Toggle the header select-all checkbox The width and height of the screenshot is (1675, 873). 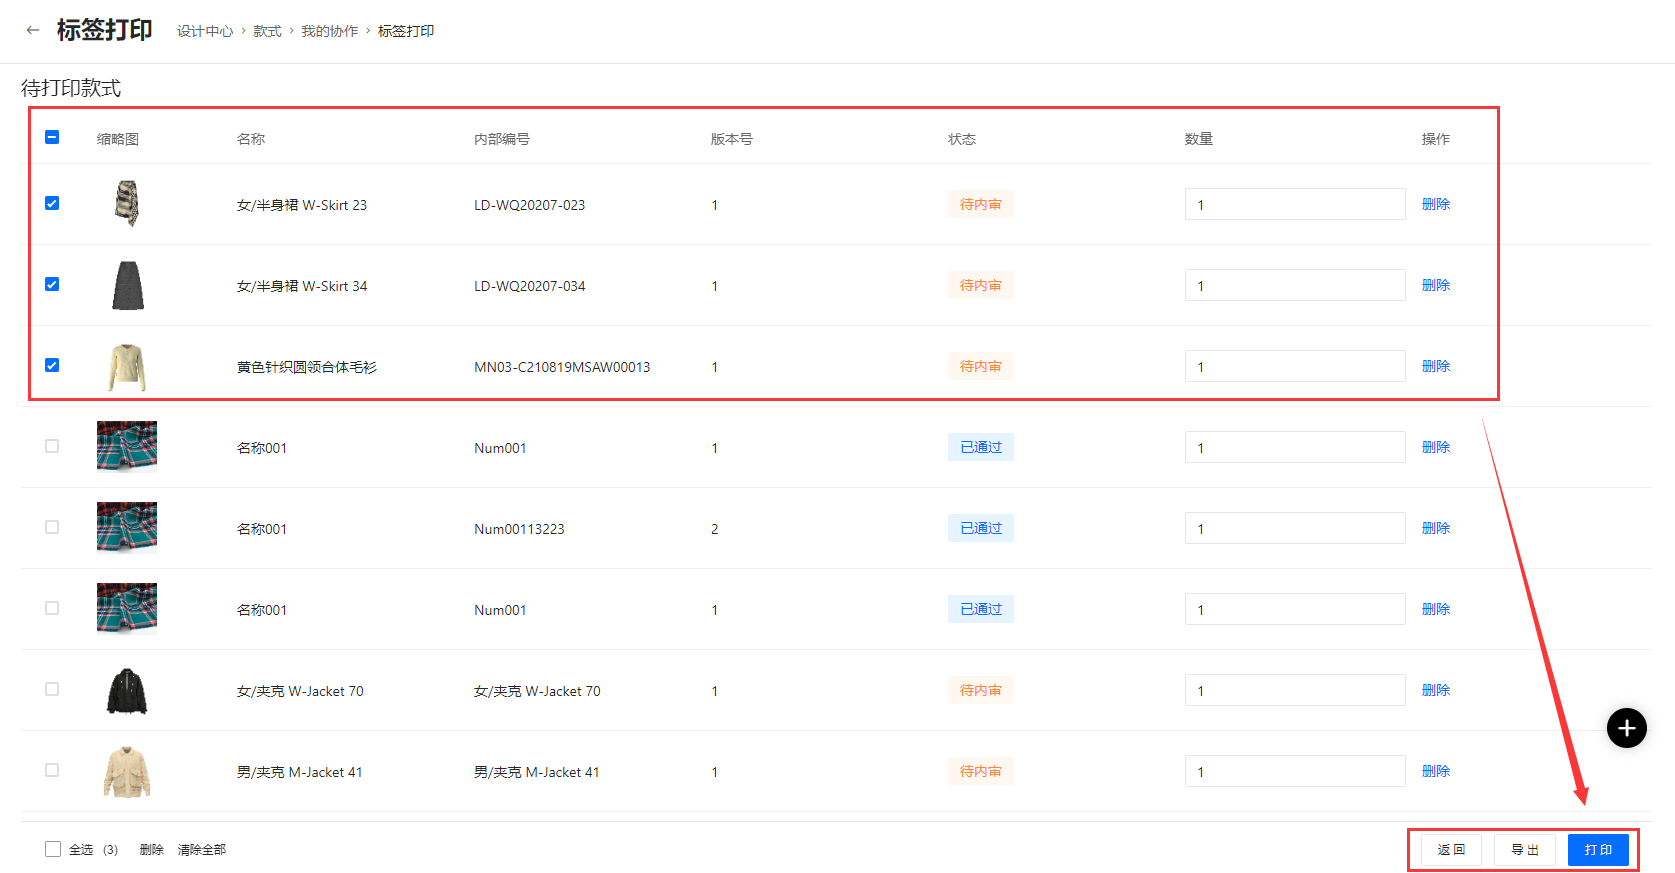click(52, 137)
